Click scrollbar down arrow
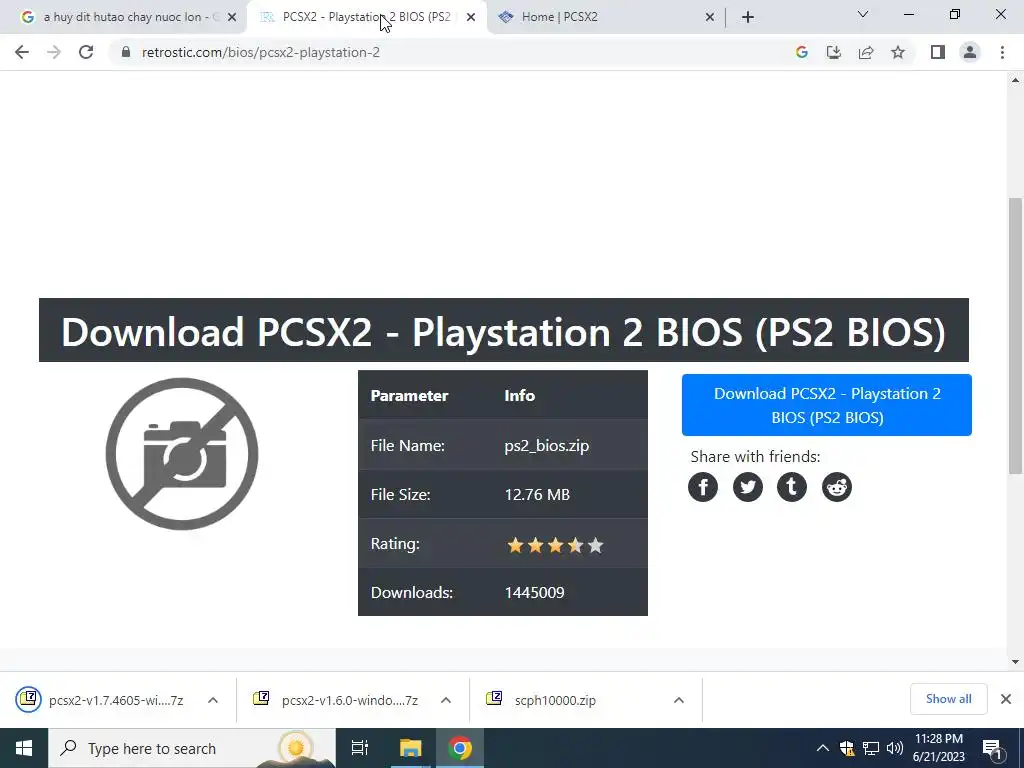This screenshot has height=768, width=1024. [x=1016, y=662]
